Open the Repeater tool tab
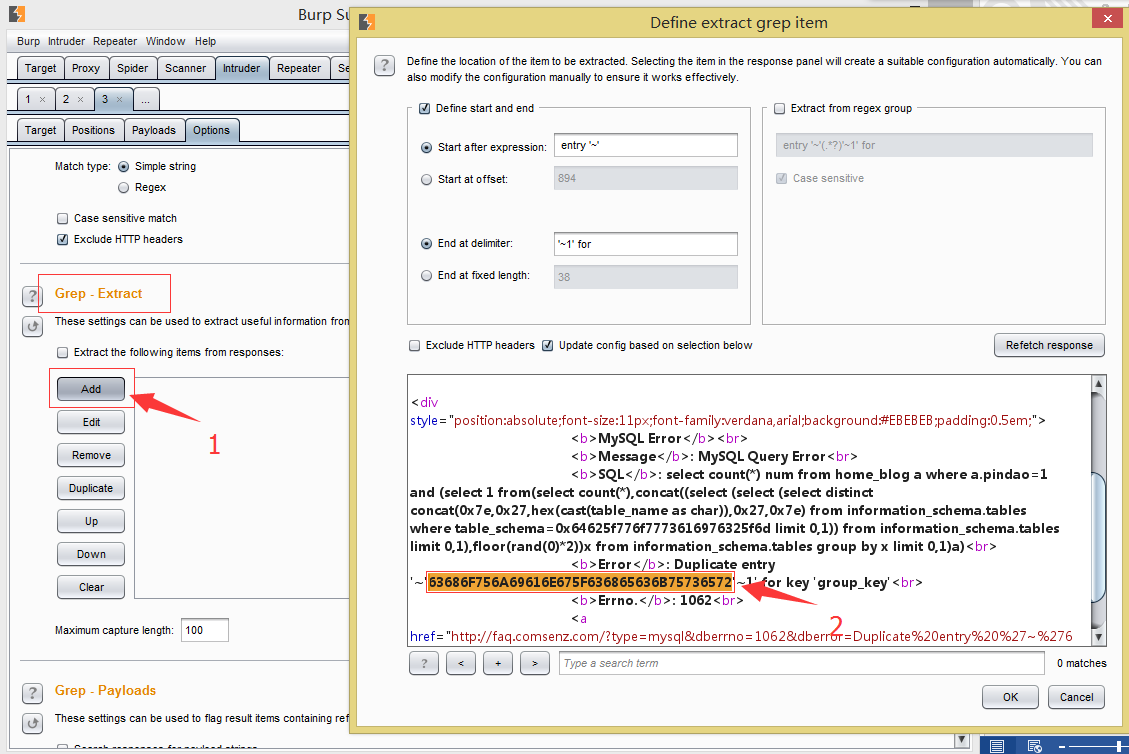 pyautogui.click(x=299, y=68)
